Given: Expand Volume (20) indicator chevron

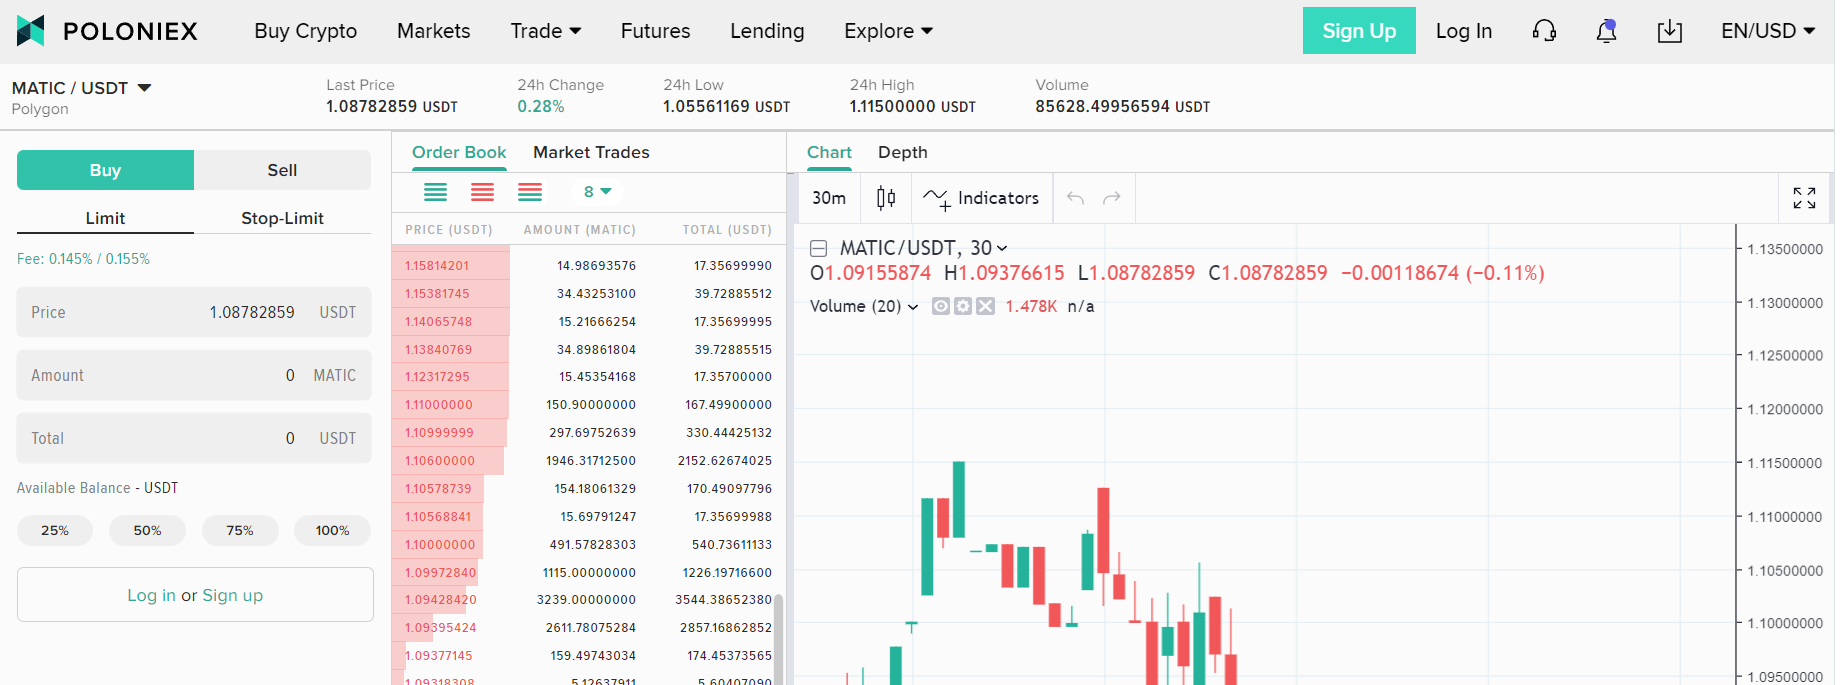Looking at the screenshot, I should tap(913, 307).
